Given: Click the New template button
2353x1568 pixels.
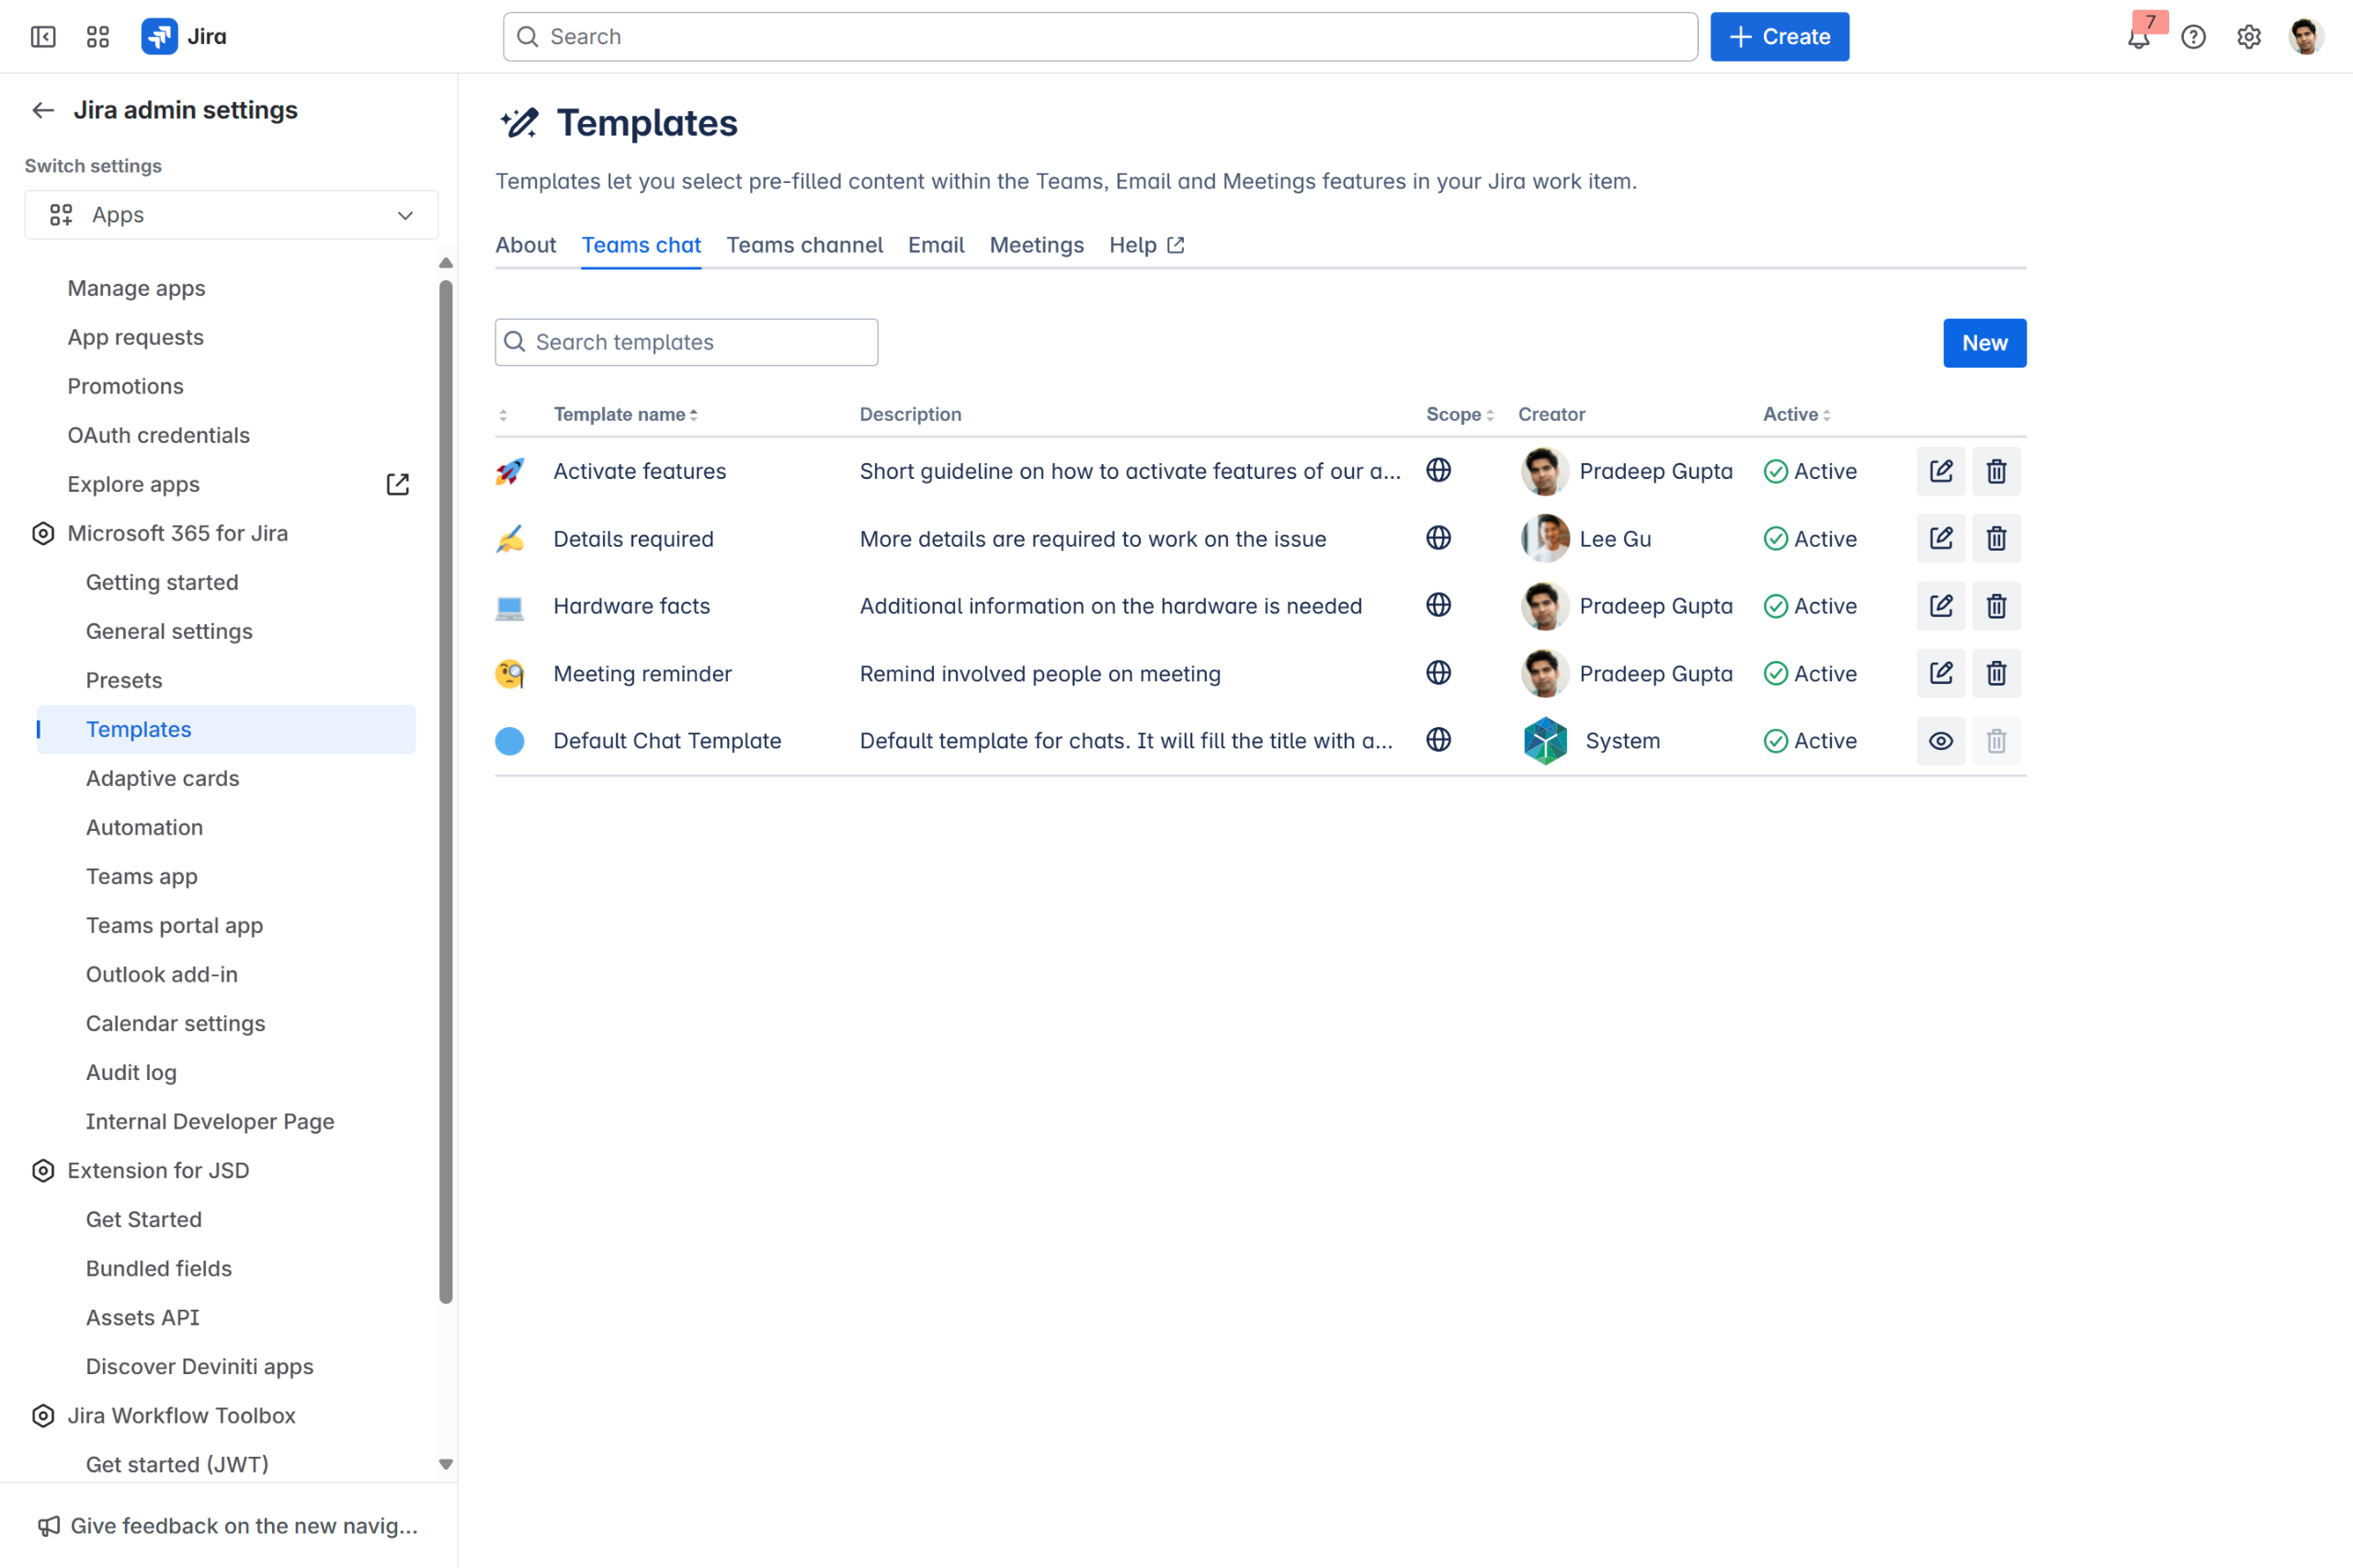Looking at the screenshot, I should (1983, 343).
